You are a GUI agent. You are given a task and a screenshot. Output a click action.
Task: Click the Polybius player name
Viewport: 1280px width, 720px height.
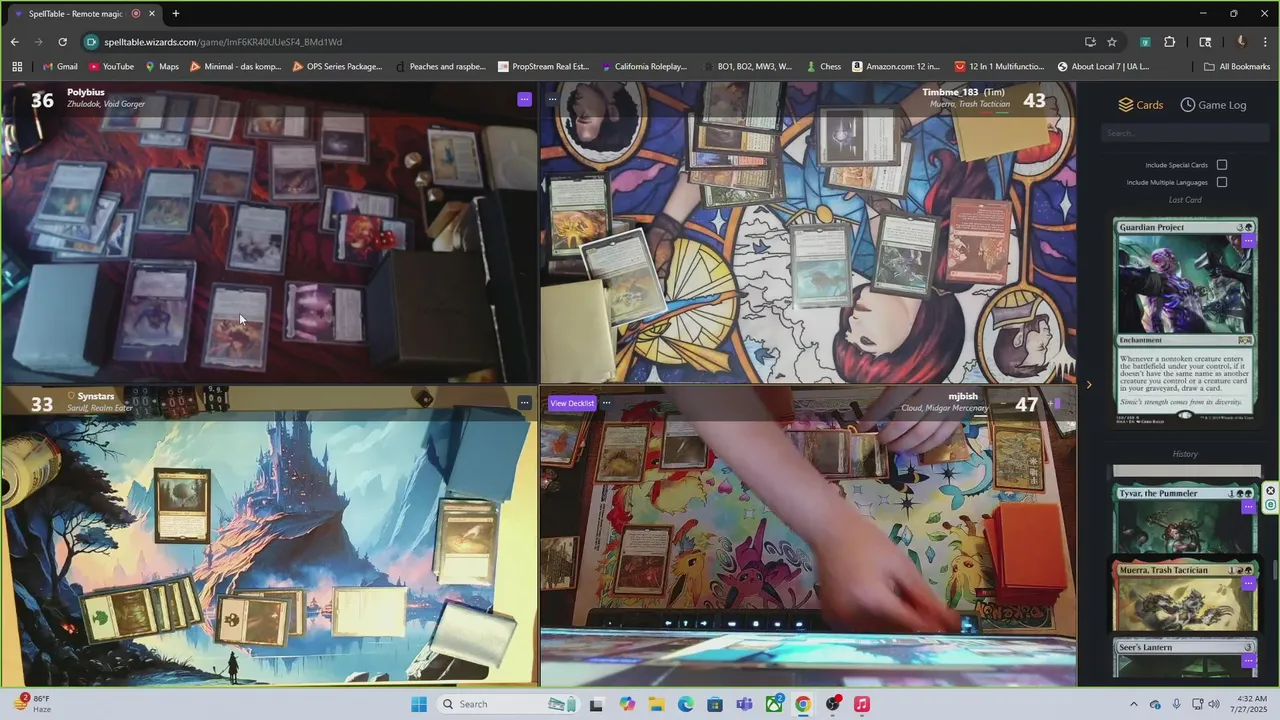pyautogui.click(x=86, y=92)
